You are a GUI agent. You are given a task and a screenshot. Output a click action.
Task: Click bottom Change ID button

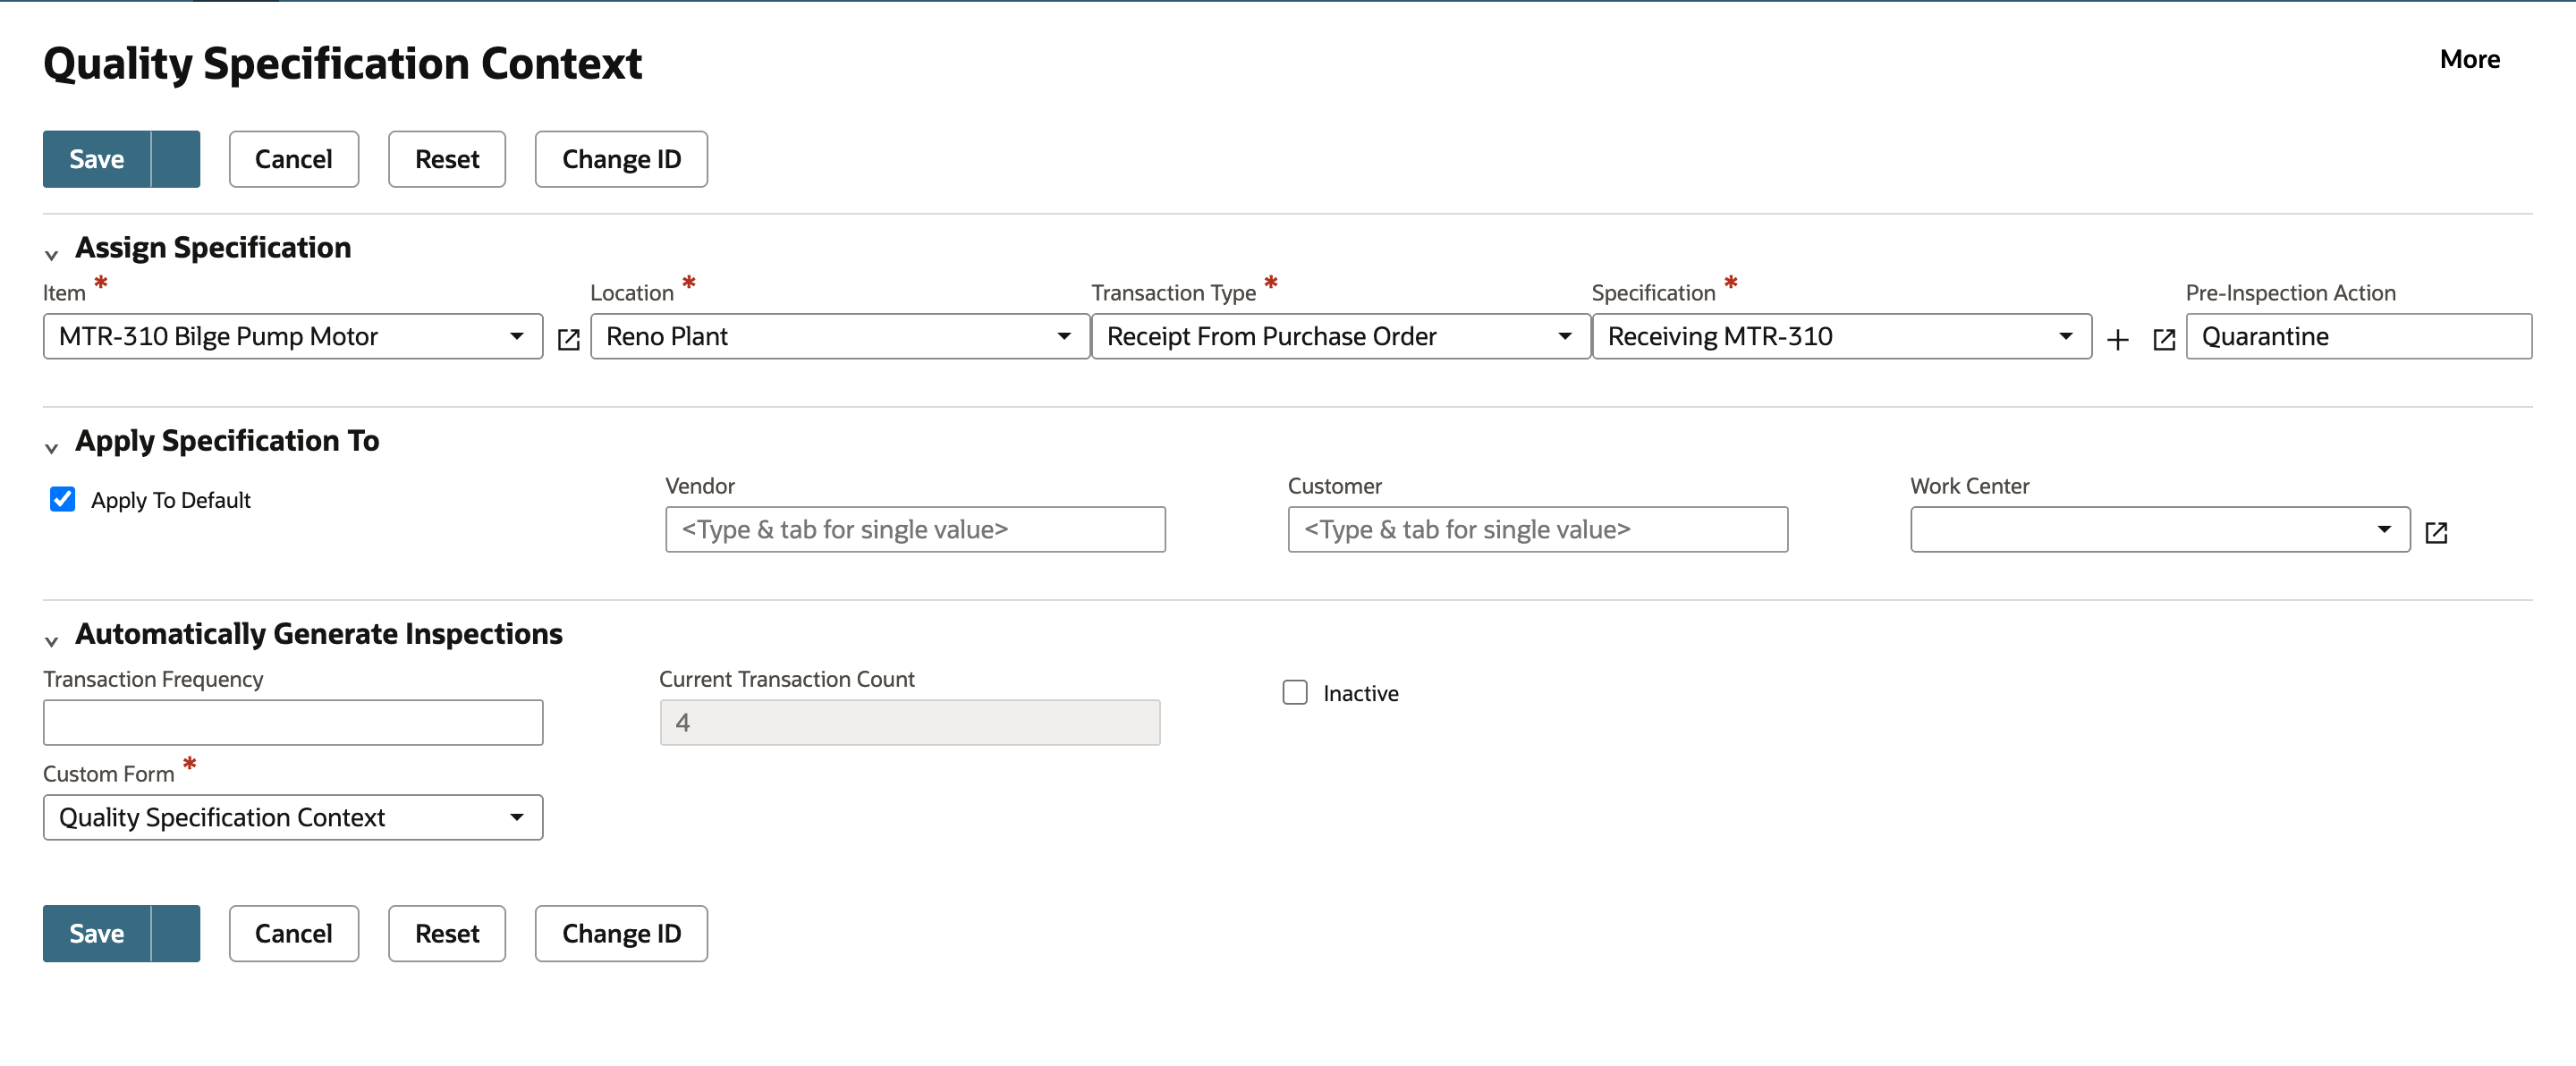pyautogui.click(x=621, y=933)
